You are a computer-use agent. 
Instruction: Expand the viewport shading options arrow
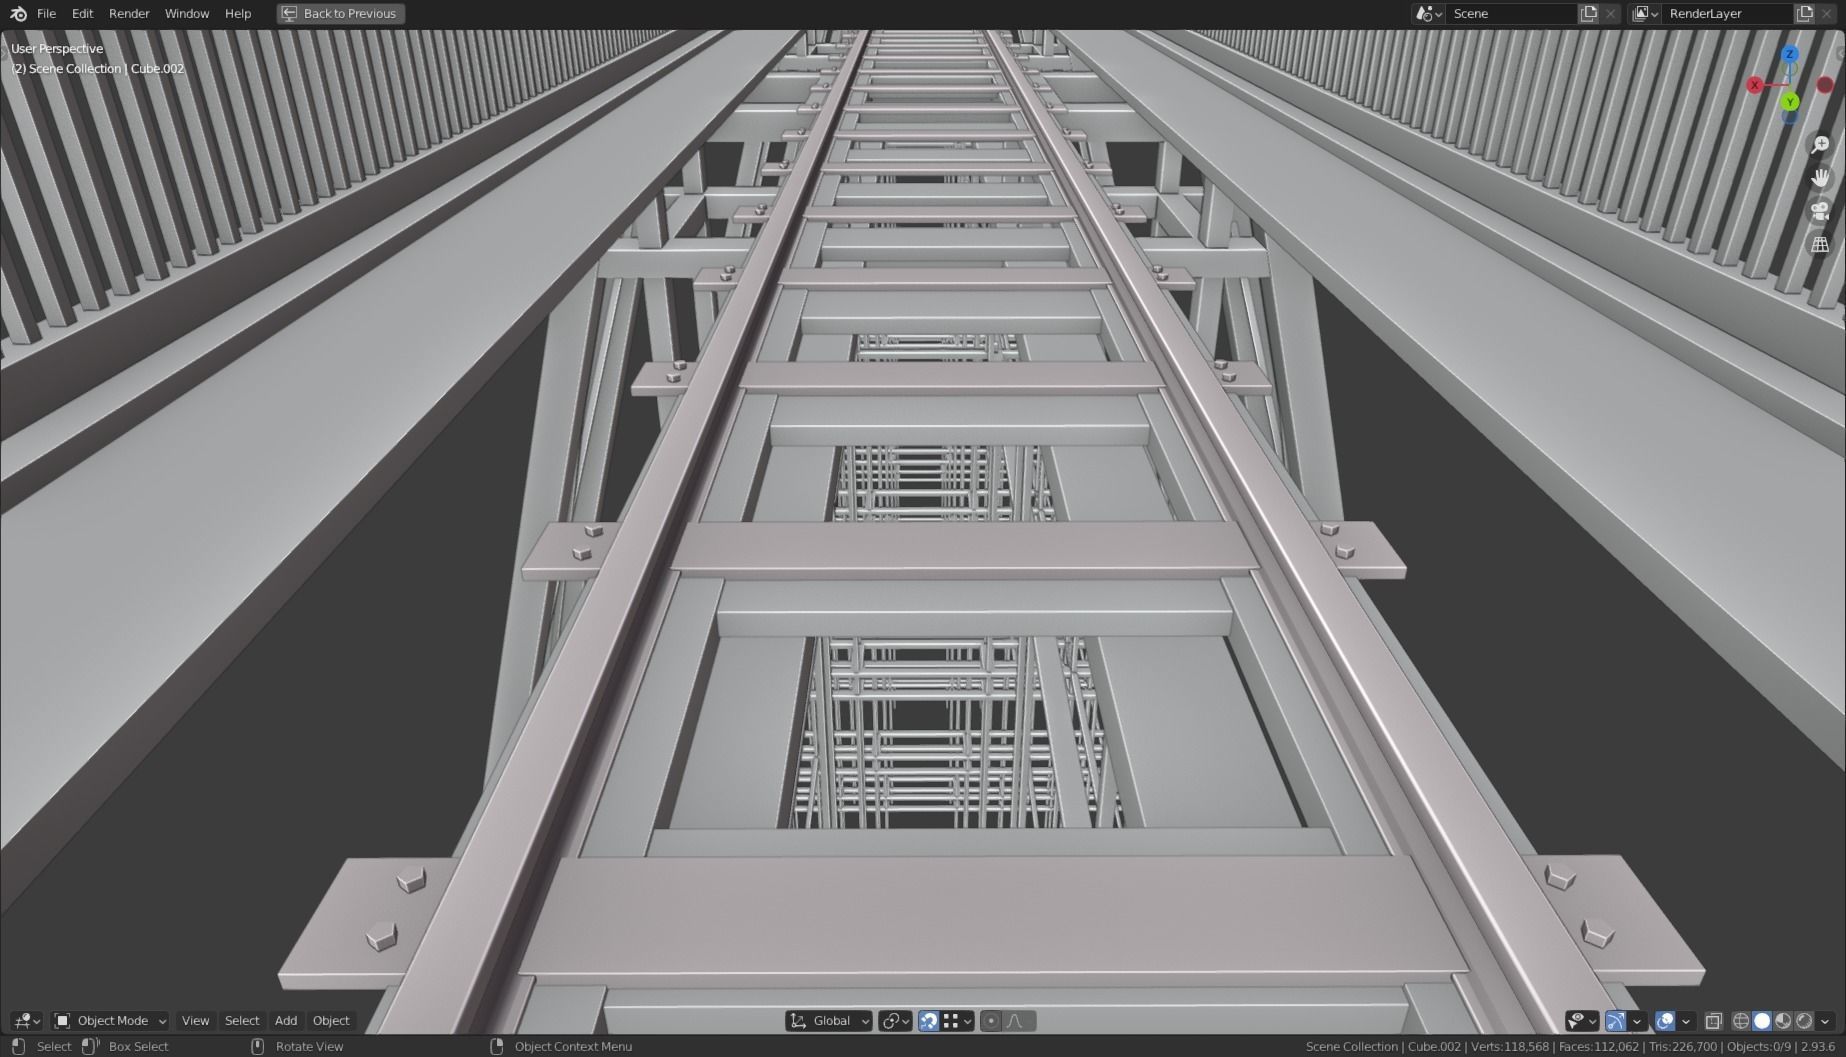[1825, 1021]
